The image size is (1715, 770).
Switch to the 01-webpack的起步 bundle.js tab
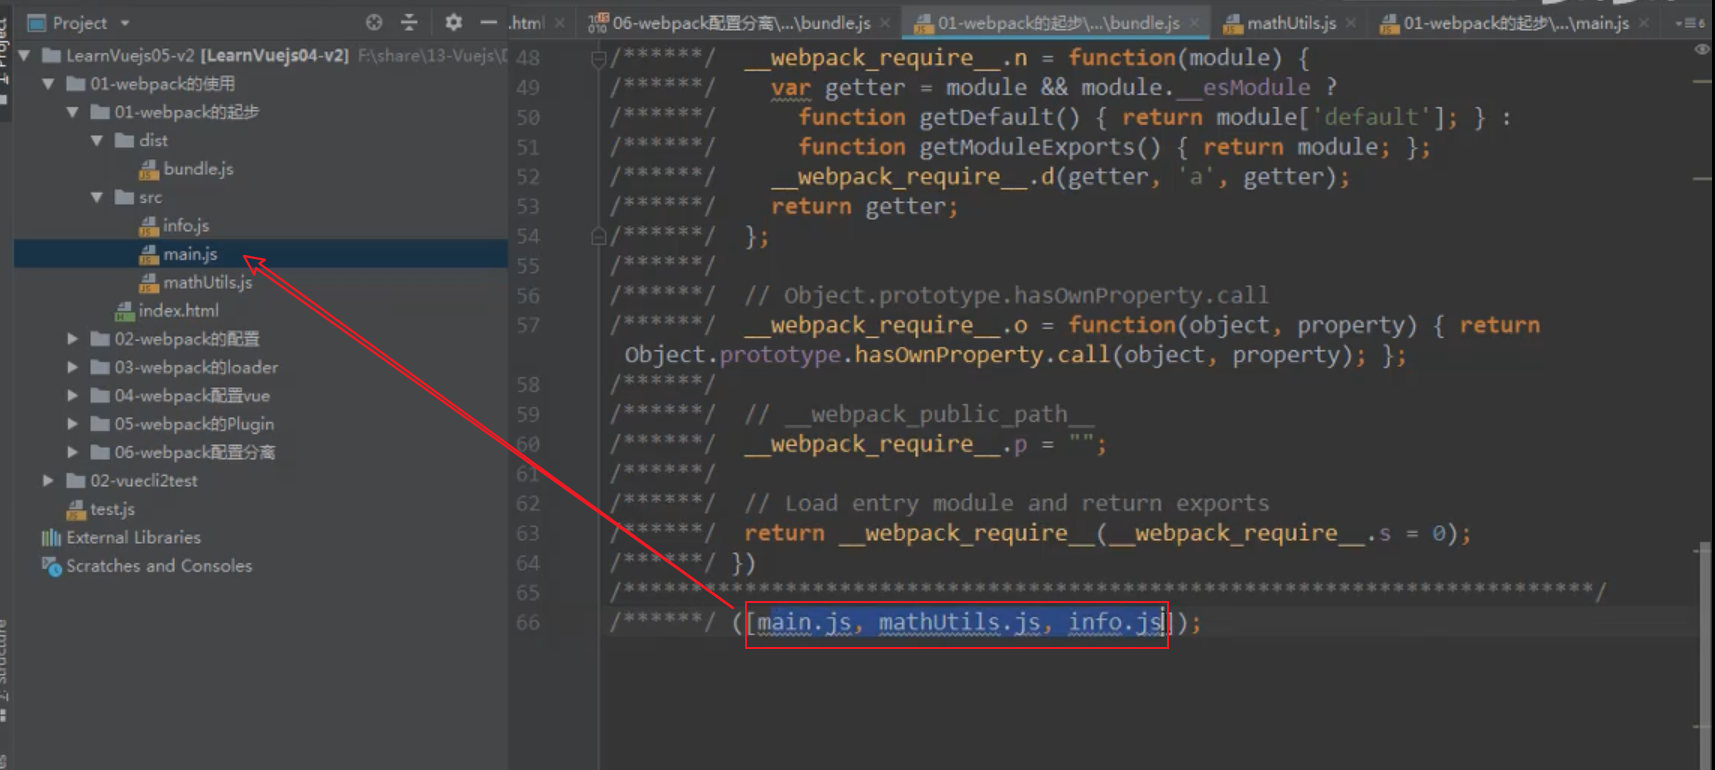(1058, 22)
